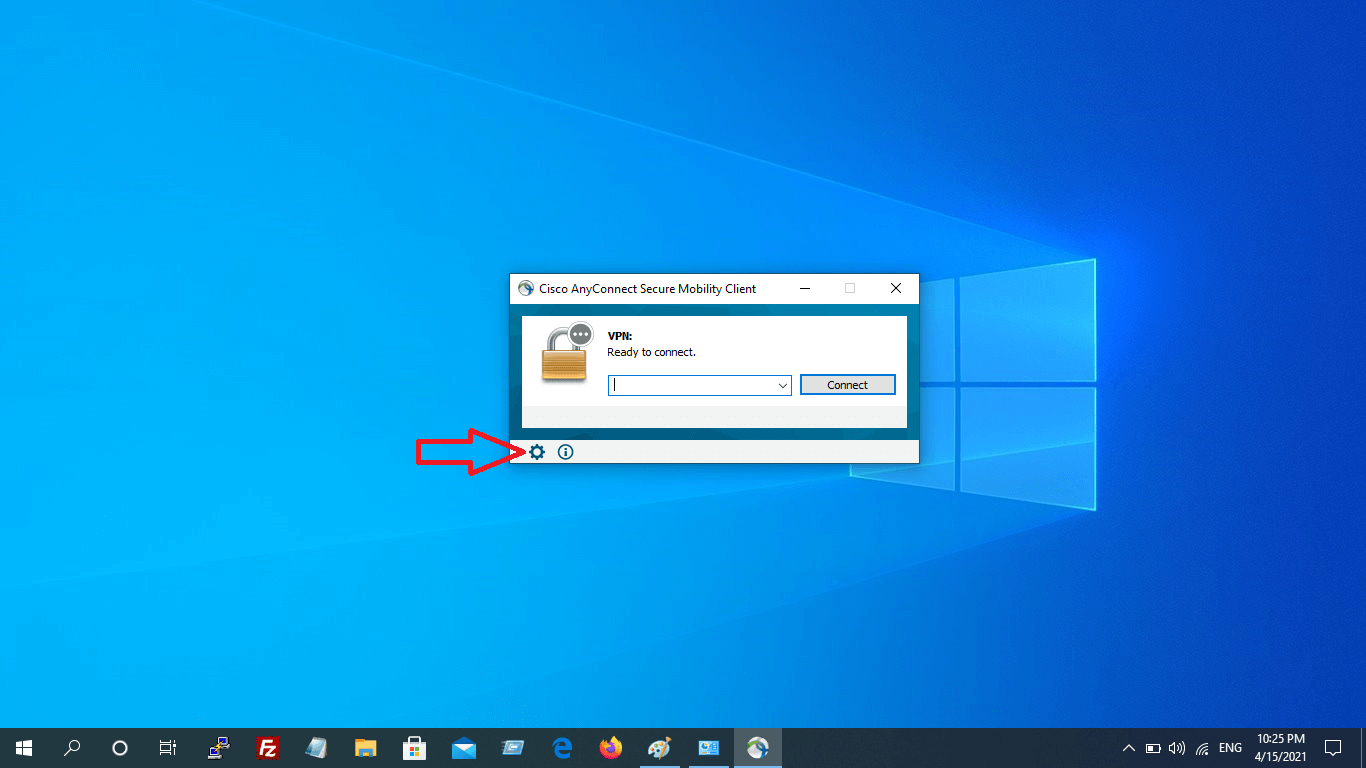Screen dimensions: 1366x768
Task: Open FileZilla from the taskbar
Action: point(267,748)
